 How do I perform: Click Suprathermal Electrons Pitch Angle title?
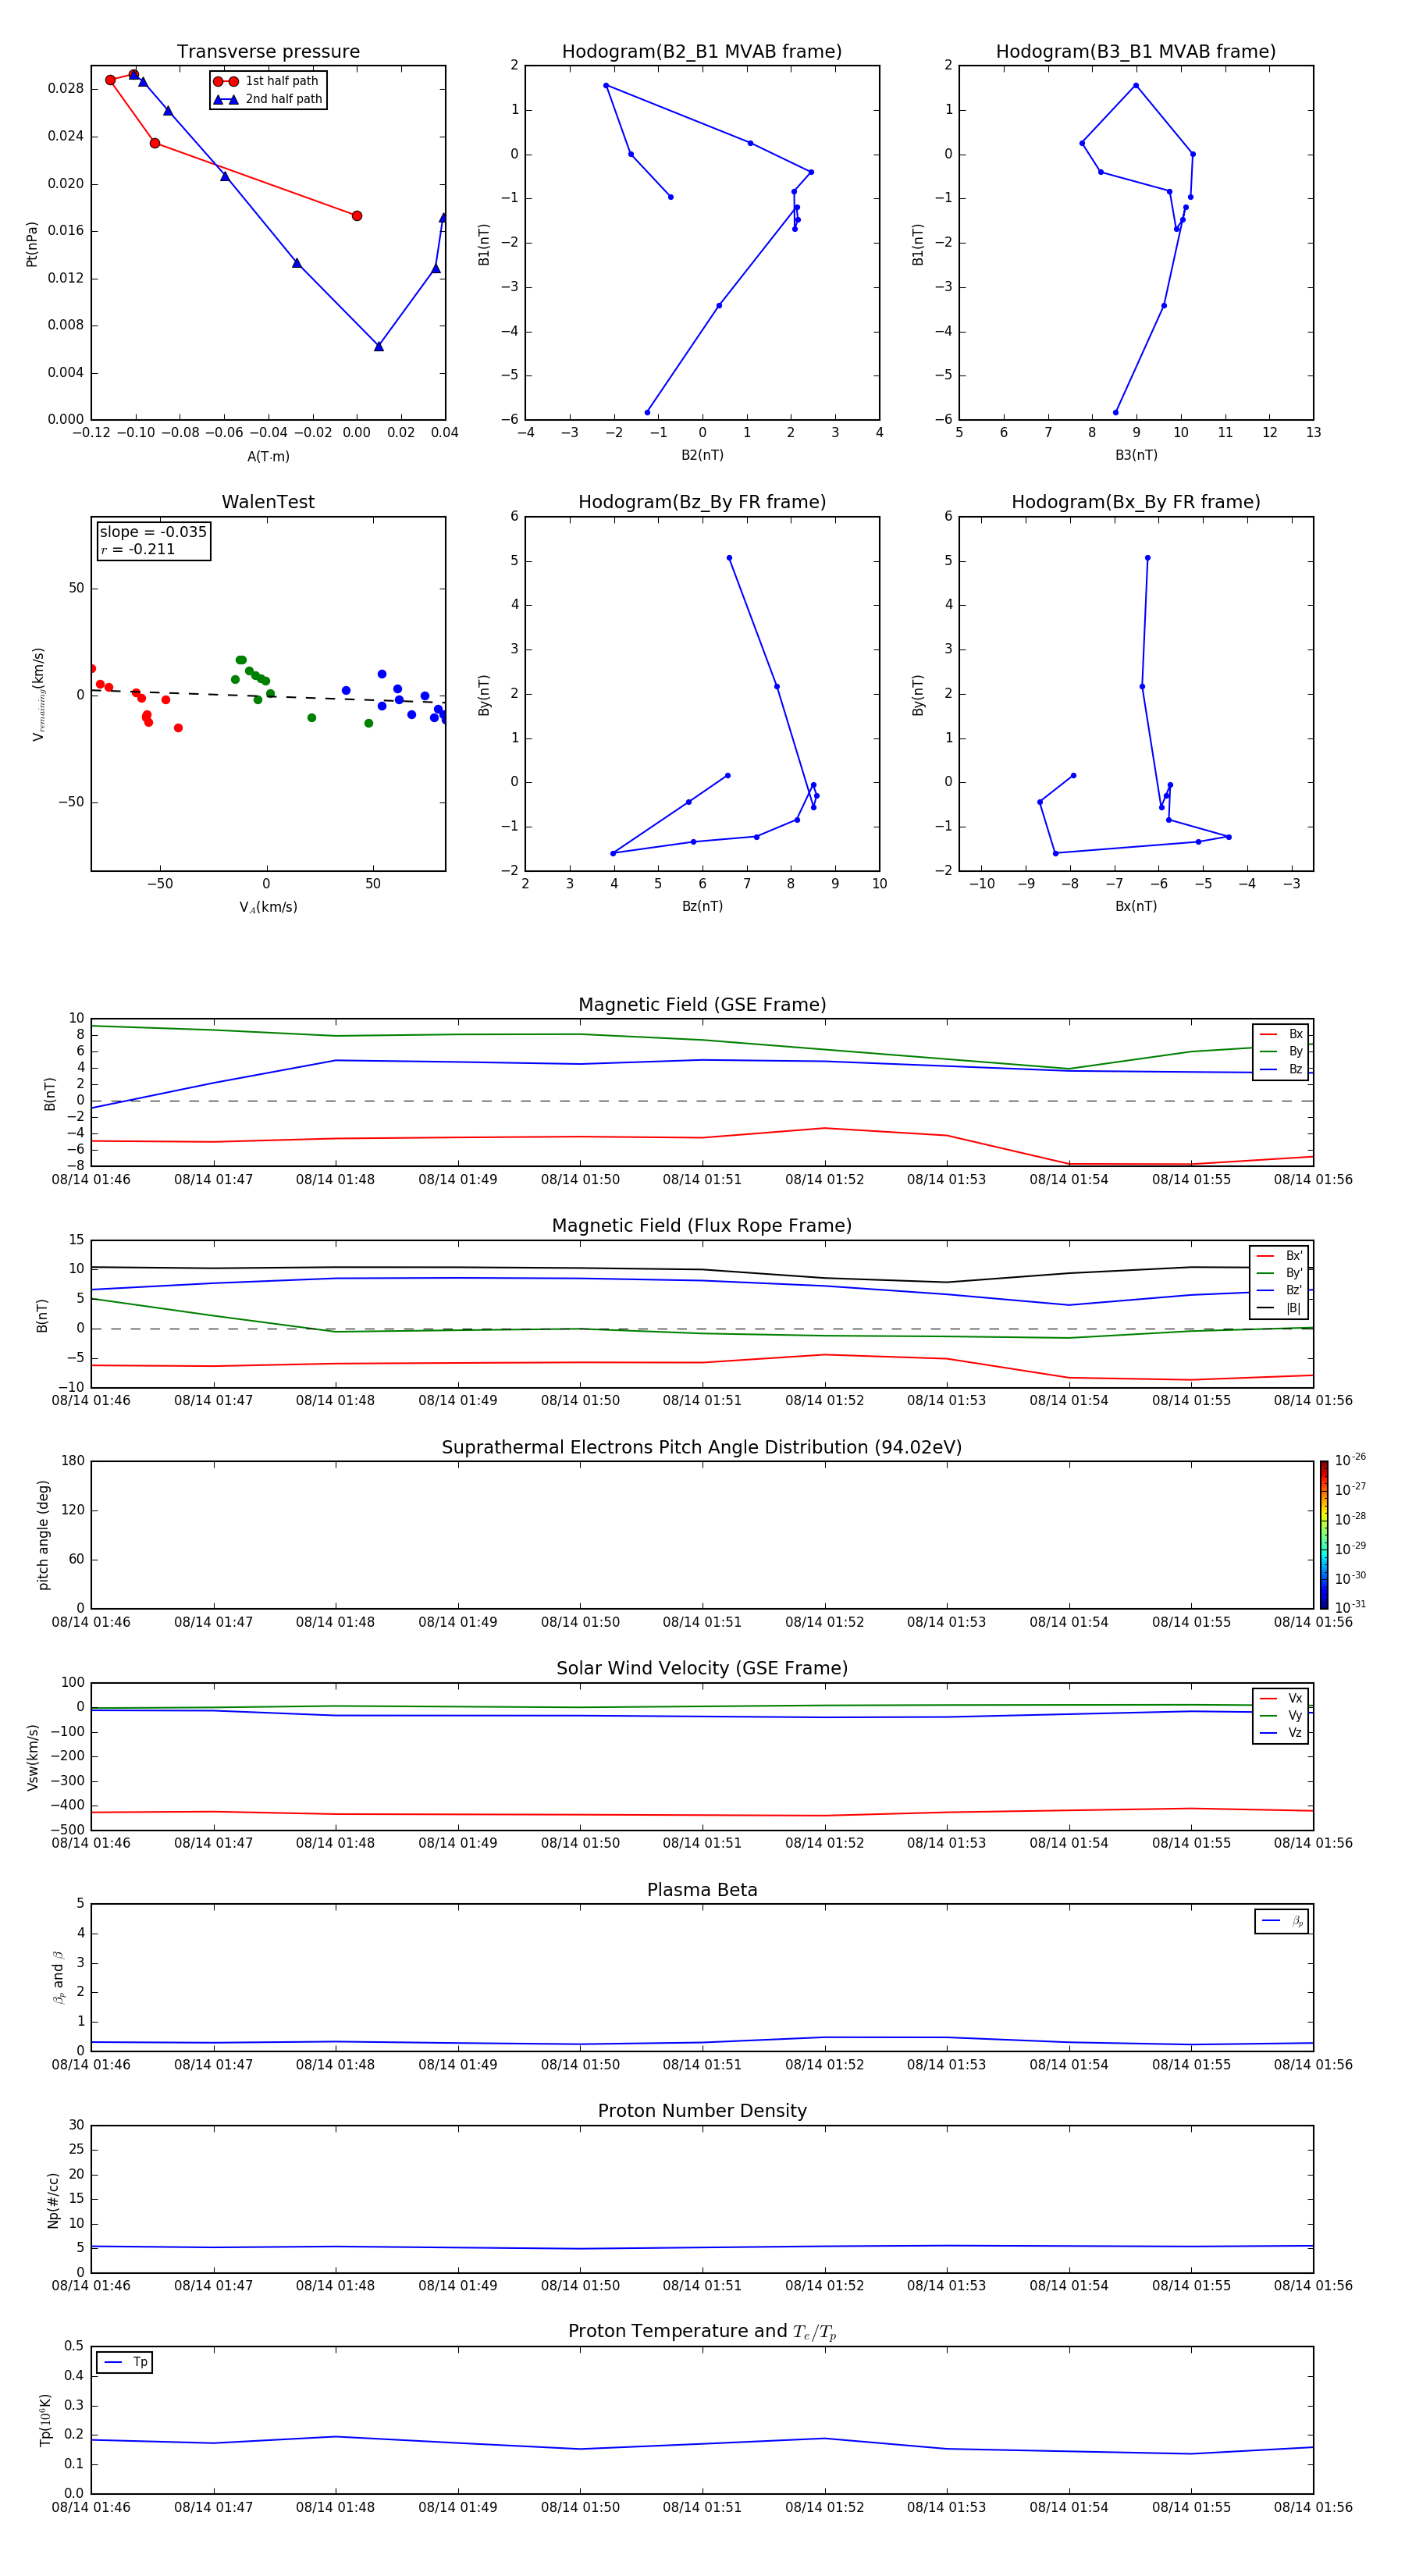point(702,1447)
